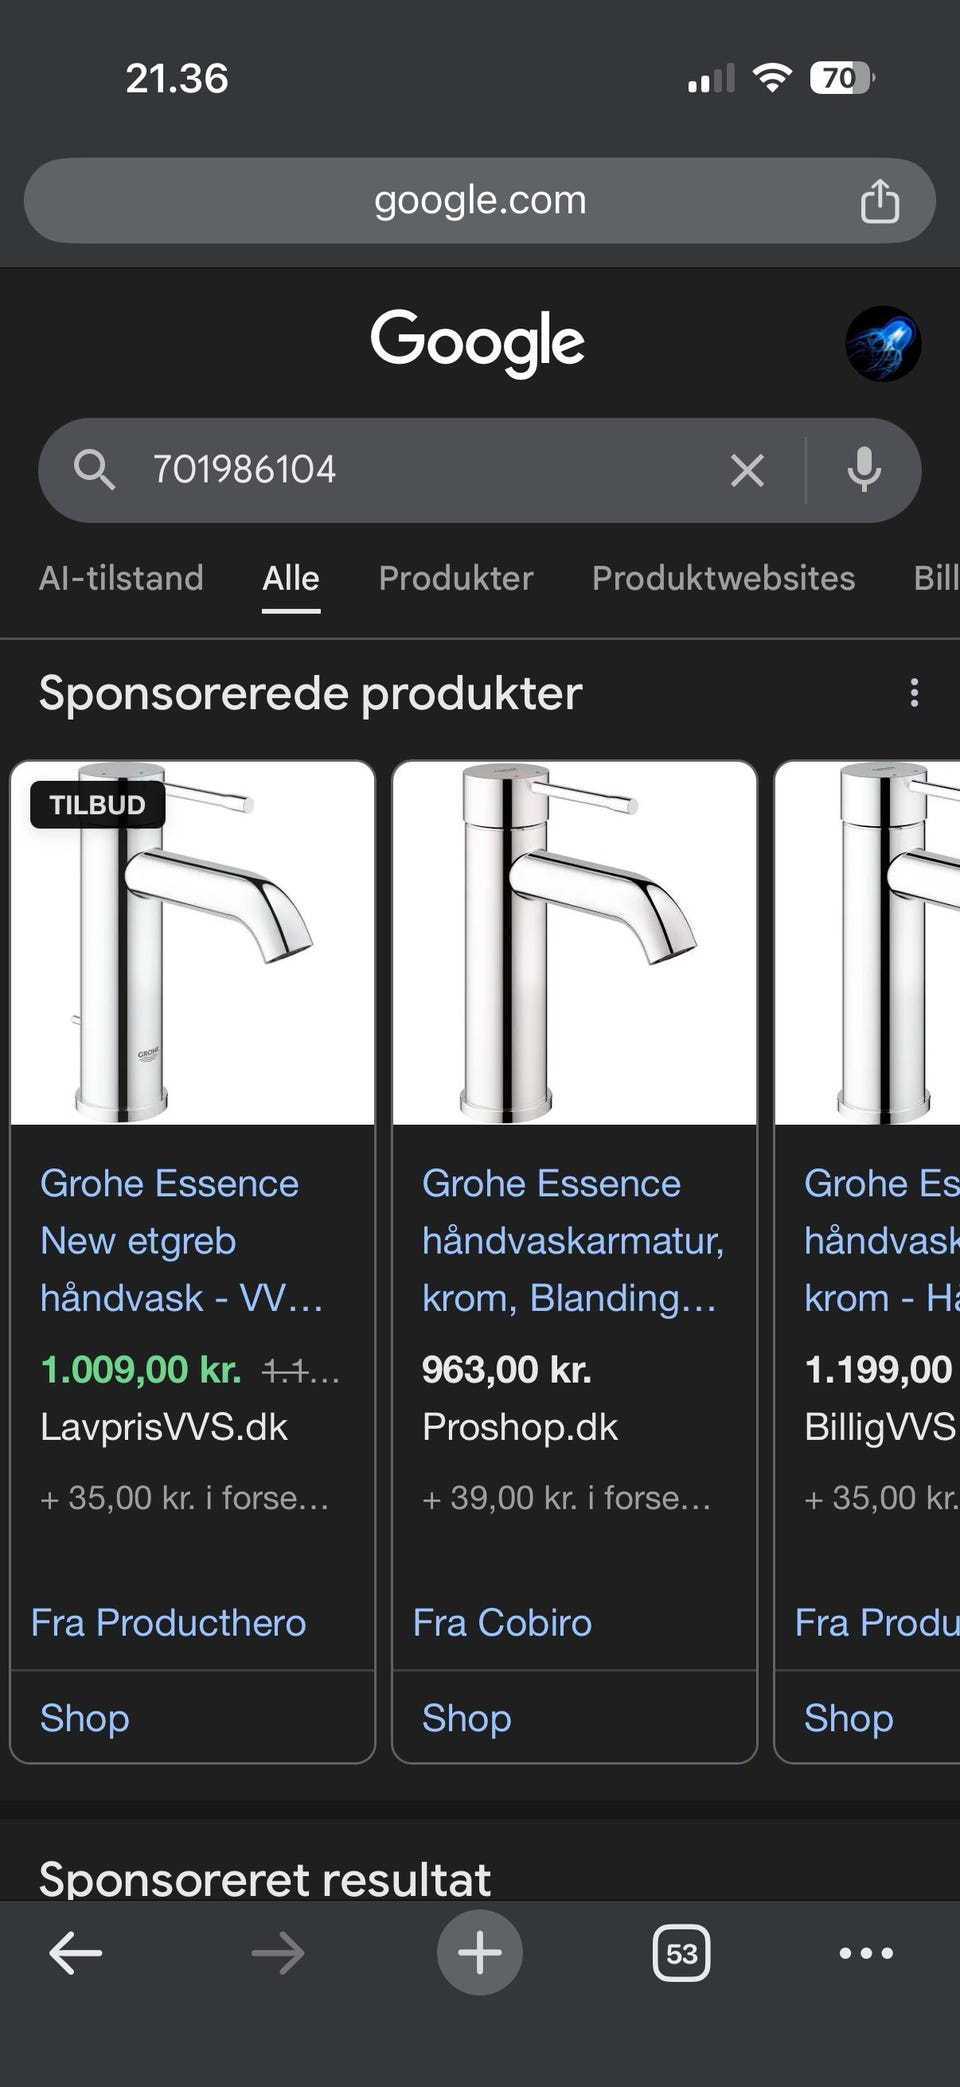The image size is (960, 2087).
Task: Switch to the Produkter tab
Action: pyautogui.click(x=455, y=578)
